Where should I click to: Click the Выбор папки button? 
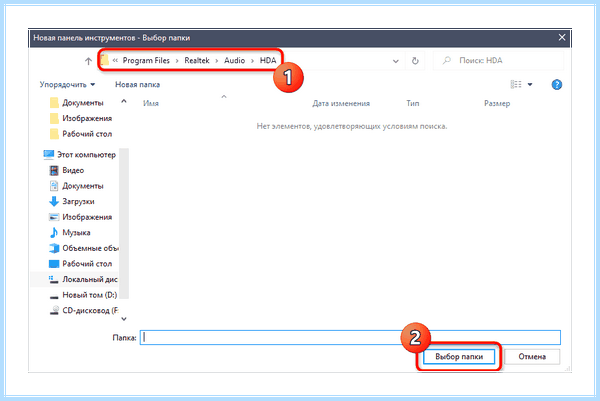[x=459, y=357]
